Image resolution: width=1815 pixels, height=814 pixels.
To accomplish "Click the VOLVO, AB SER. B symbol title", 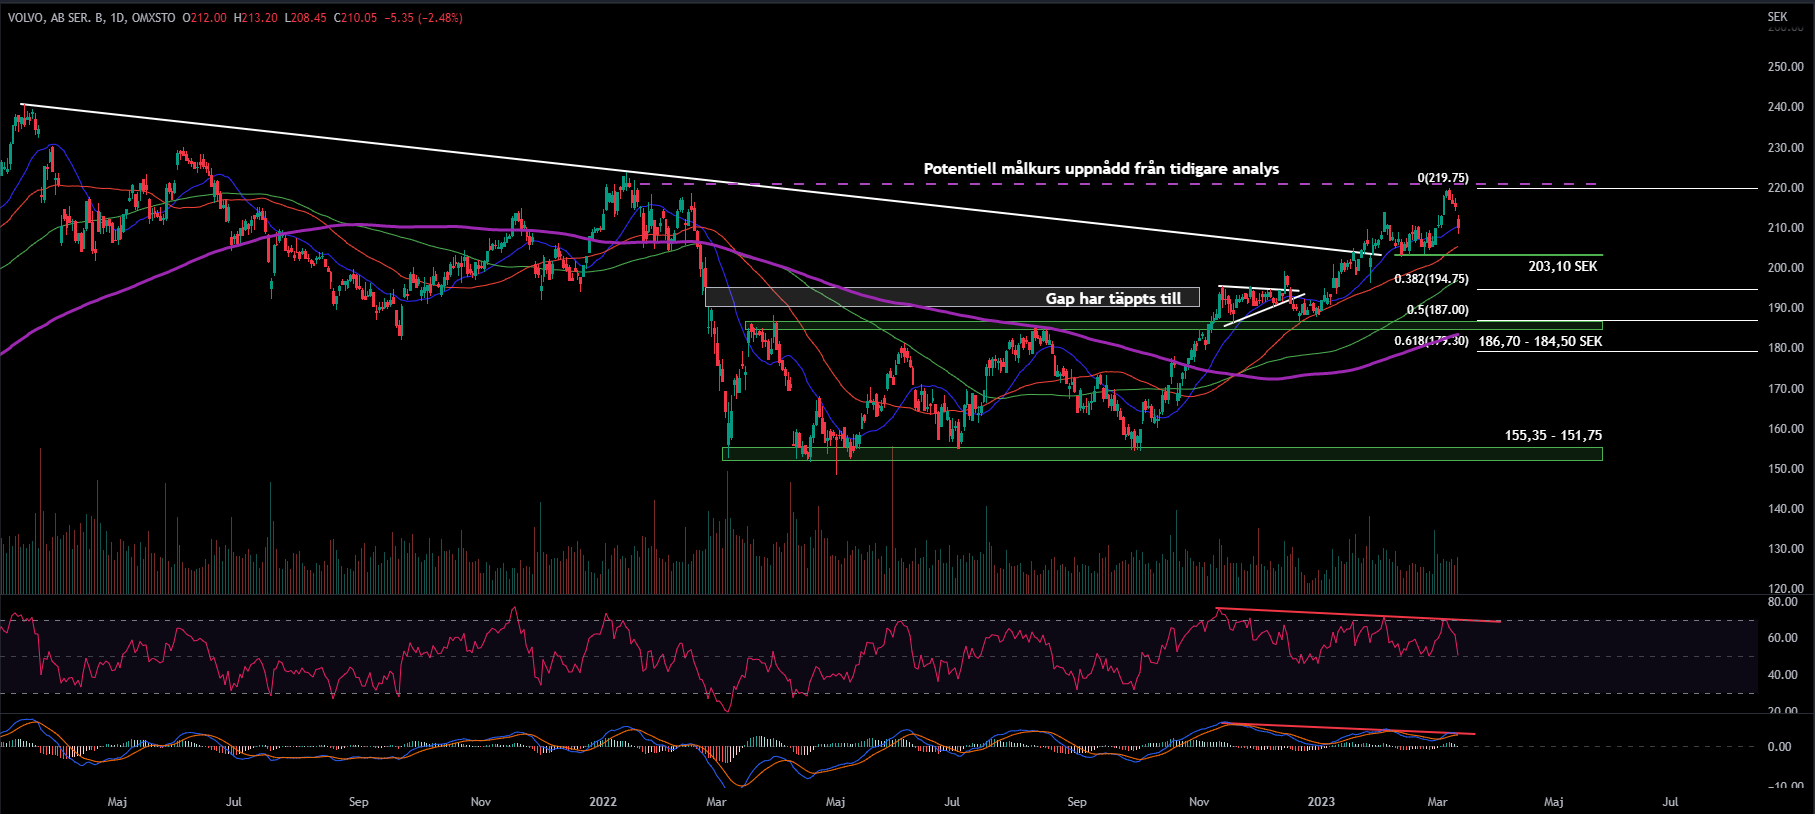I will (x=55, y=18).
